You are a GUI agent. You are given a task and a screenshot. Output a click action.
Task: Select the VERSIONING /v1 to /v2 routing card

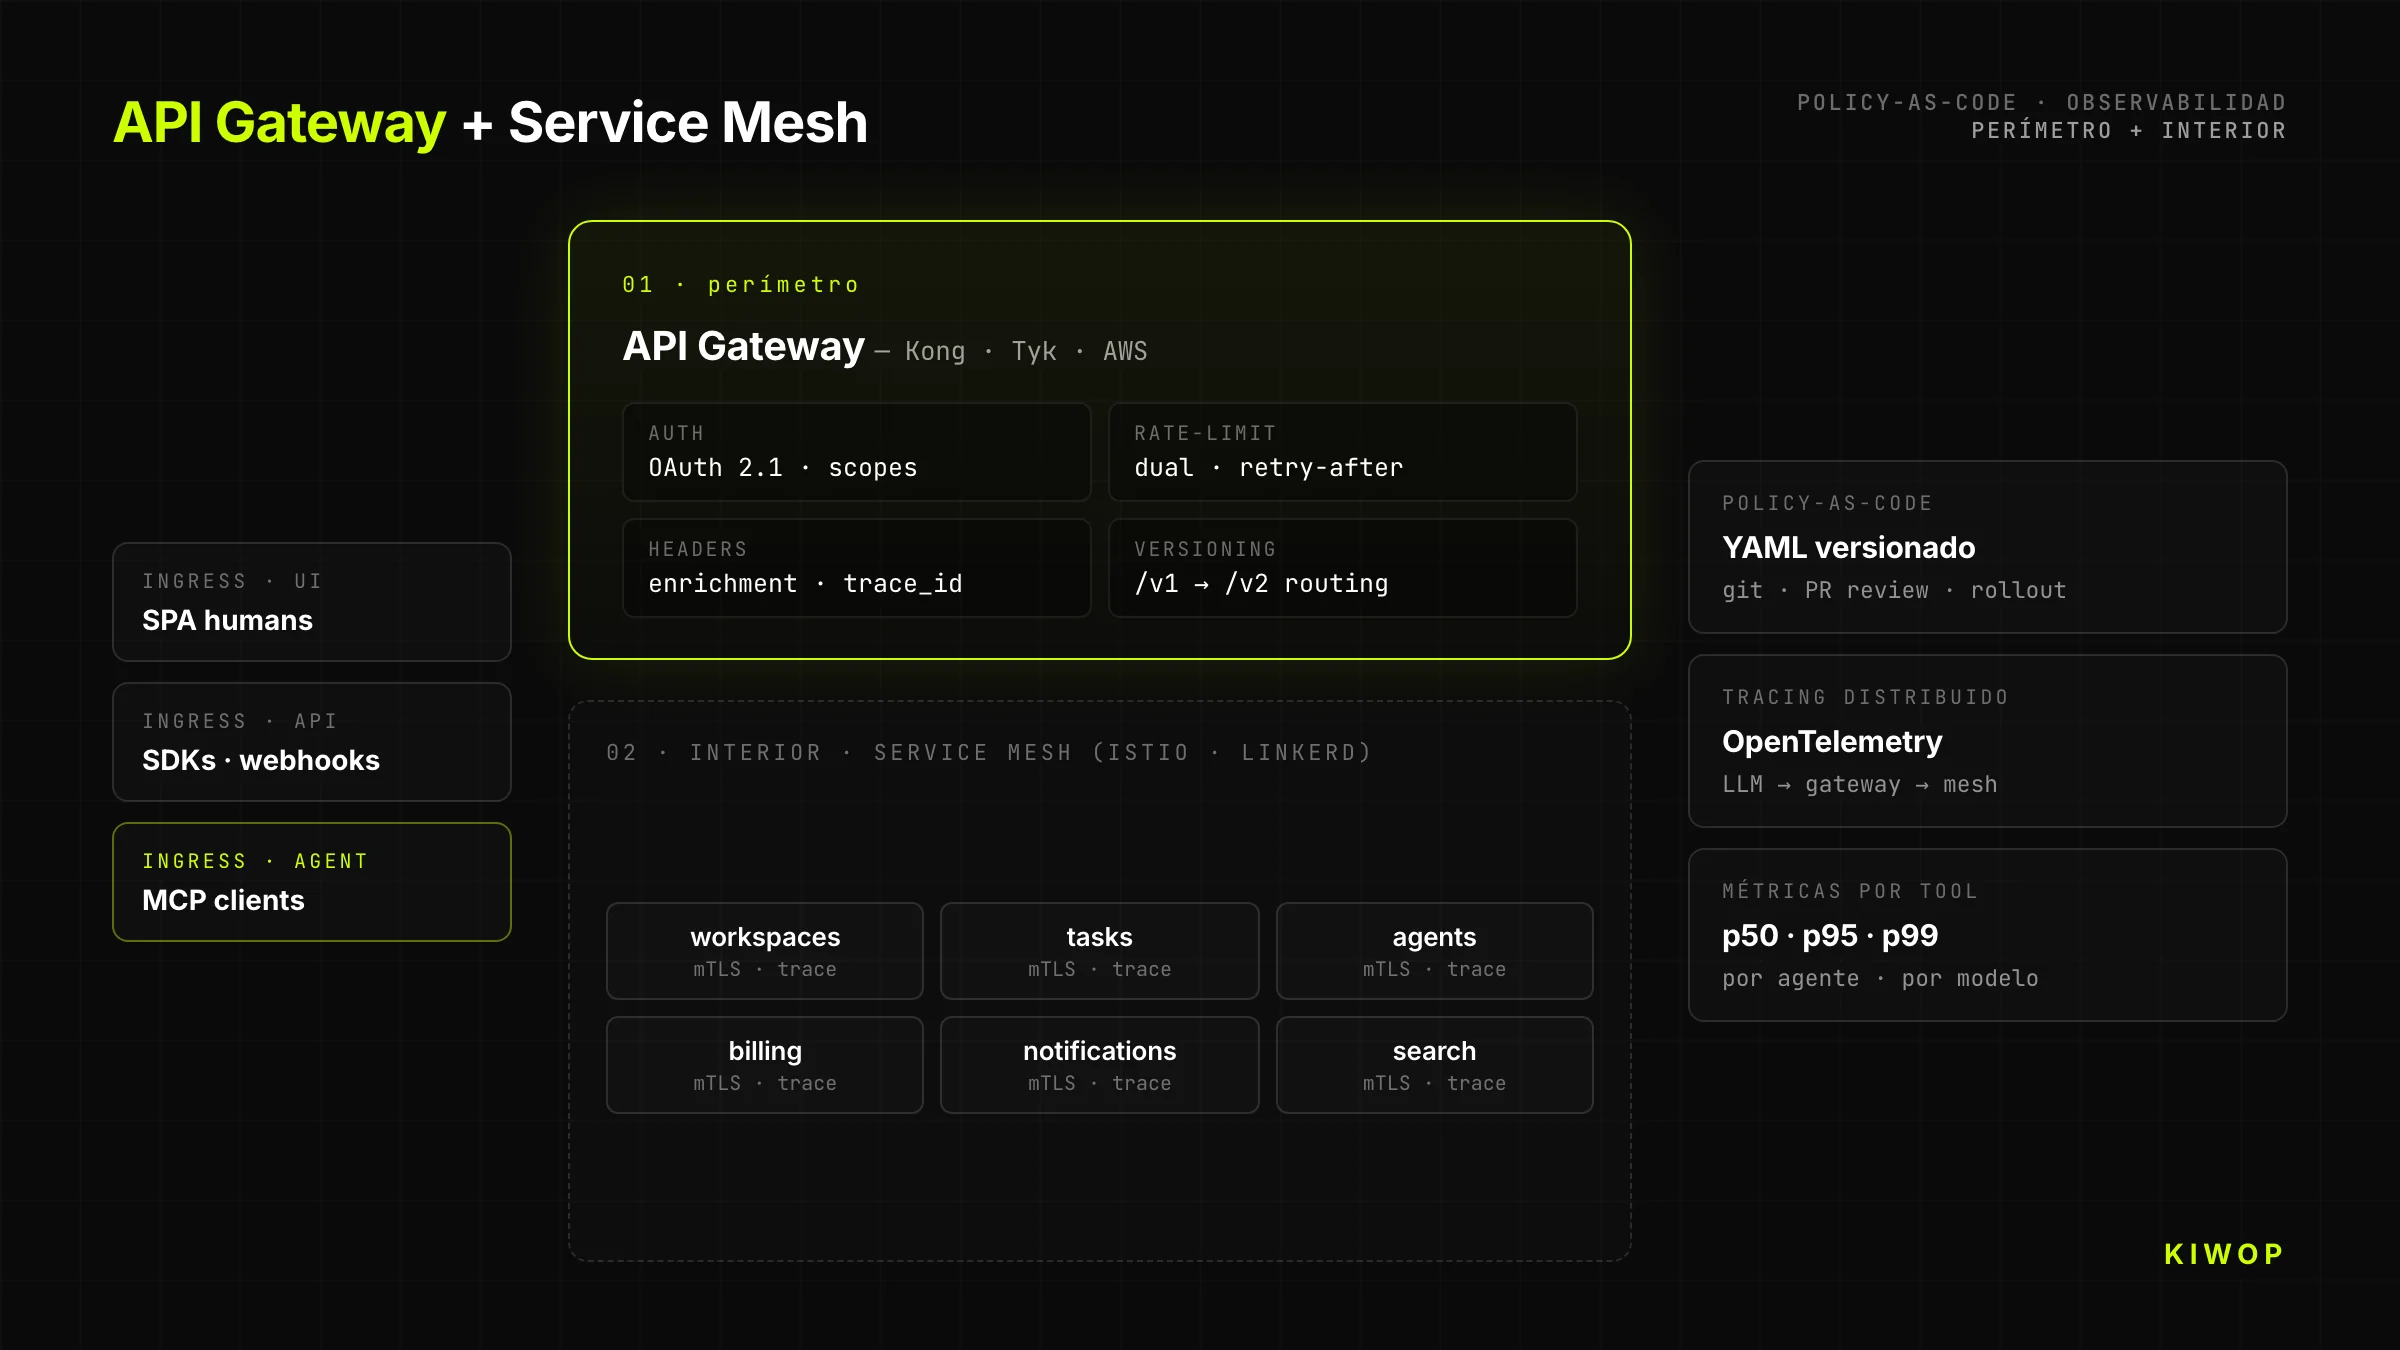[1341, 568]
